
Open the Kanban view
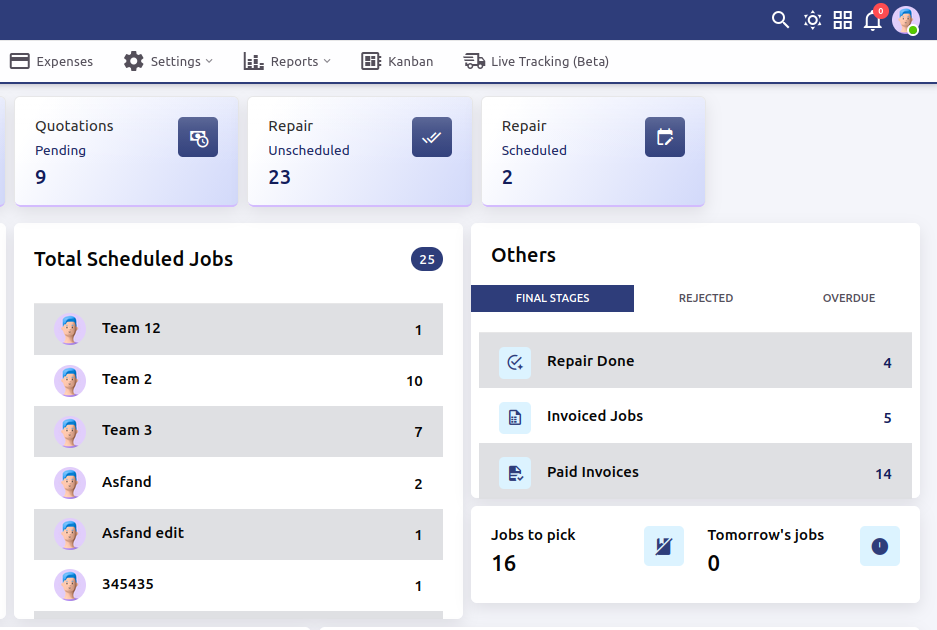click(x=397, y=61)
